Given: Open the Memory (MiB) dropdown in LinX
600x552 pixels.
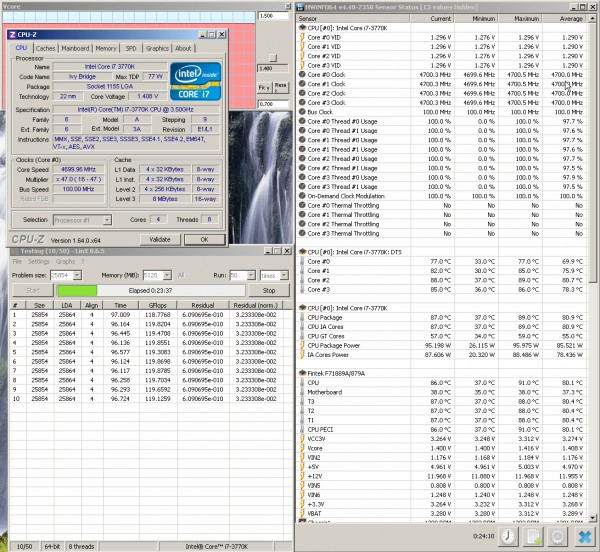Looking at the screenshot, I should coord(167,275).
